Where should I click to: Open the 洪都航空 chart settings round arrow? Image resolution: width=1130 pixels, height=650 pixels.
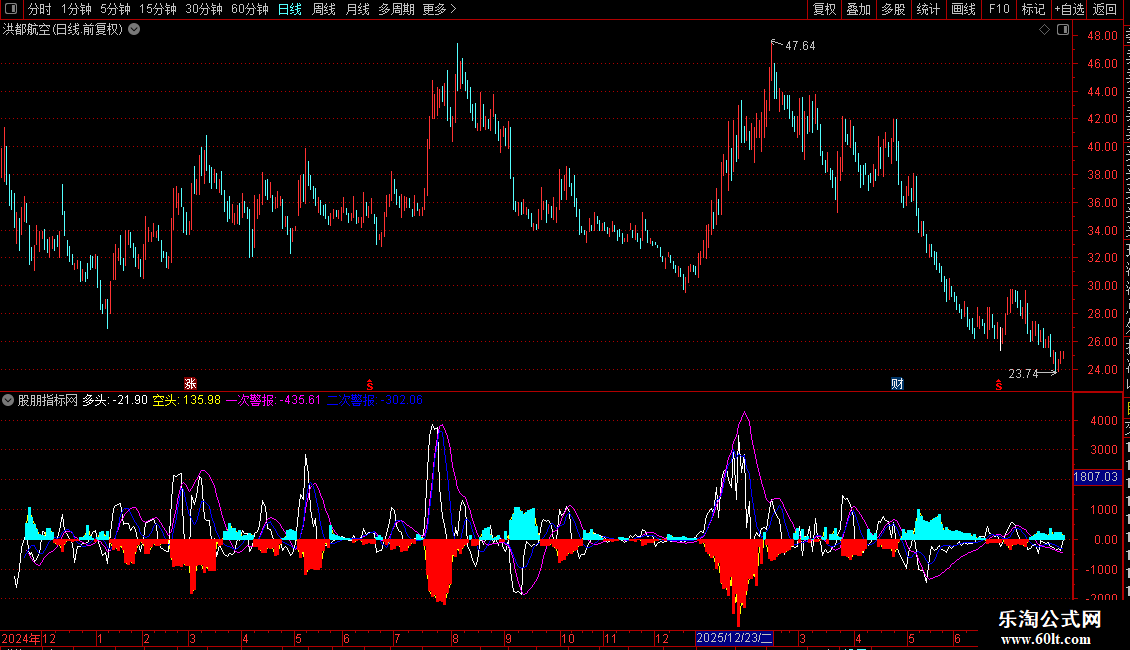134,30
